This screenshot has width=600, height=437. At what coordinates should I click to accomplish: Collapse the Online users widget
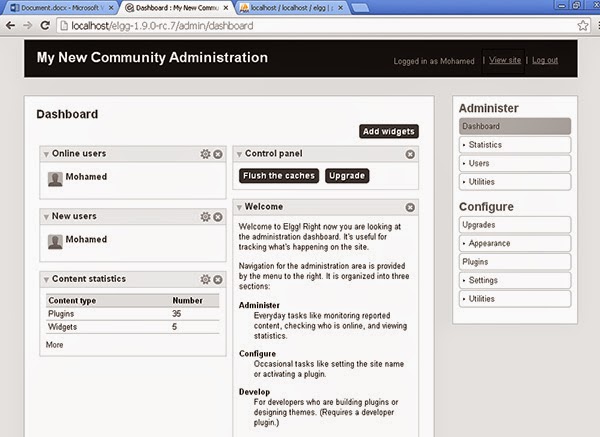point(46,154)
